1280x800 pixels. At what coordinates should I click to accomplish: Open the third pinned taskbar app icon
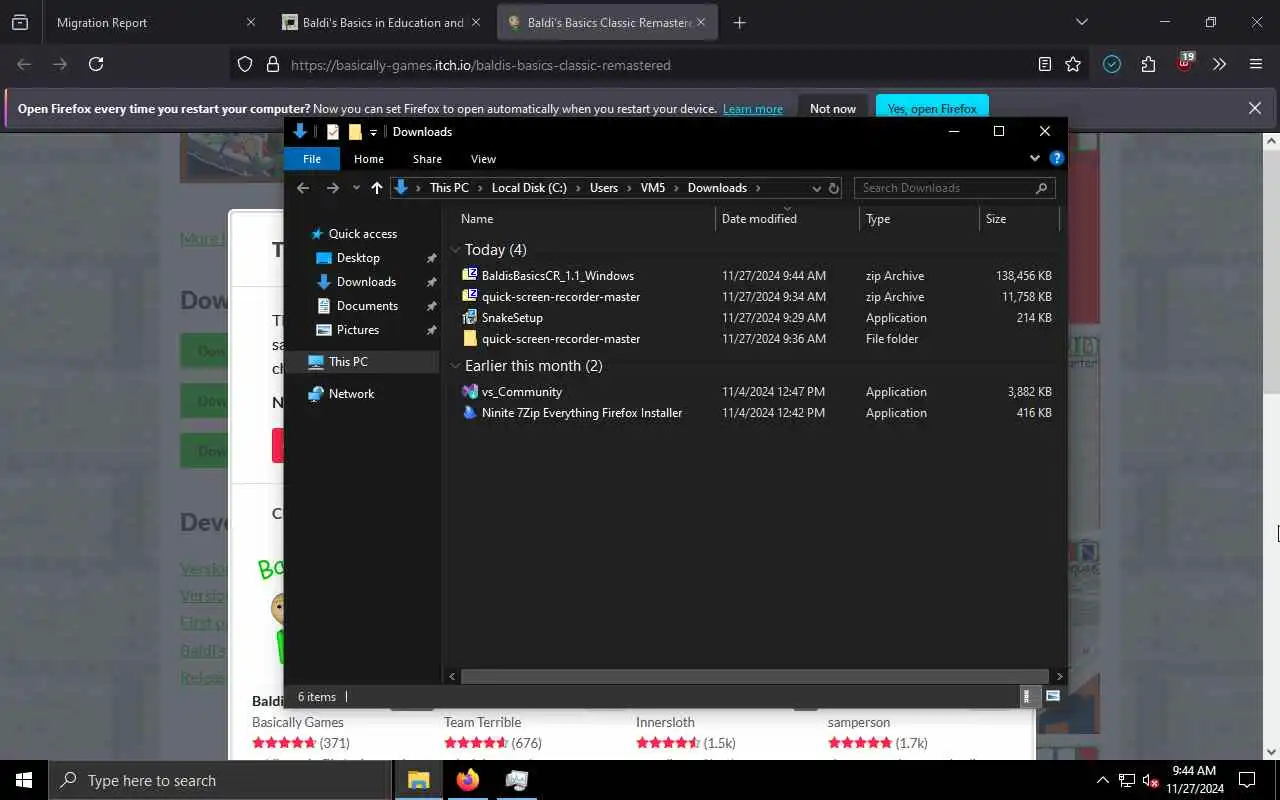pos(517,780)
